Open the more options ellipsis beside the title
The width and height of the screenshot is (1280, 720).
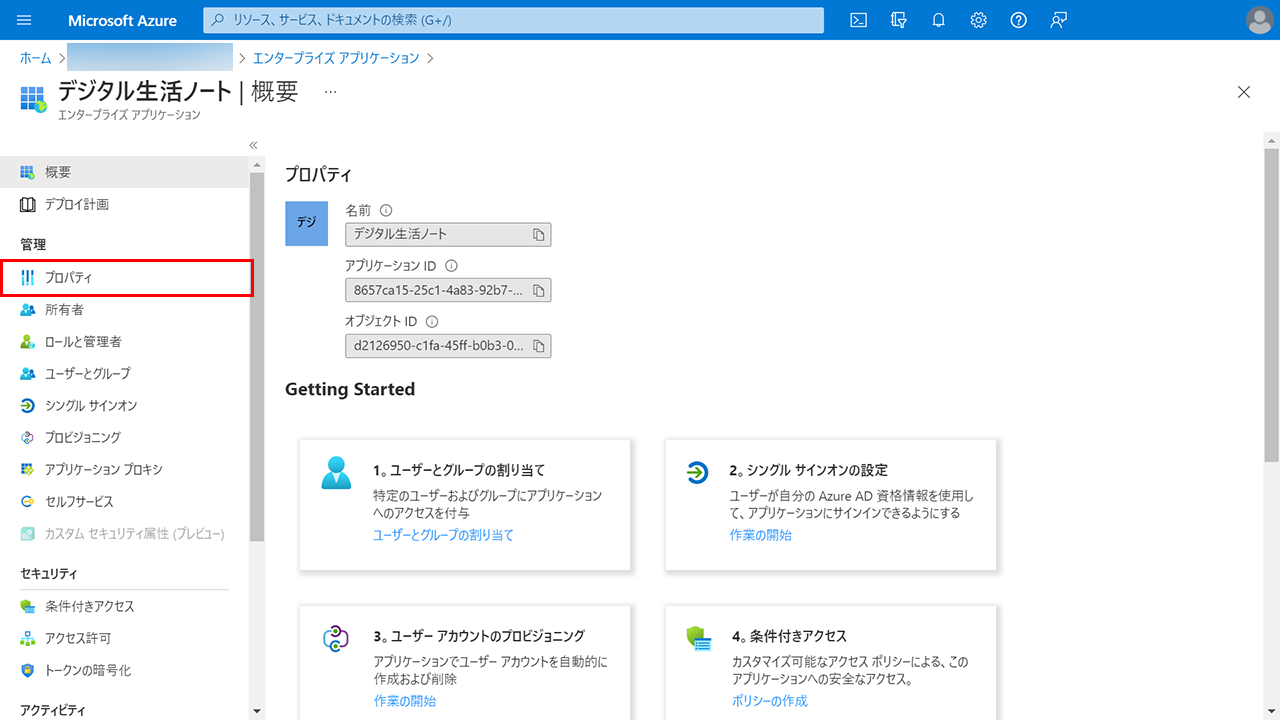click(331, 91)
